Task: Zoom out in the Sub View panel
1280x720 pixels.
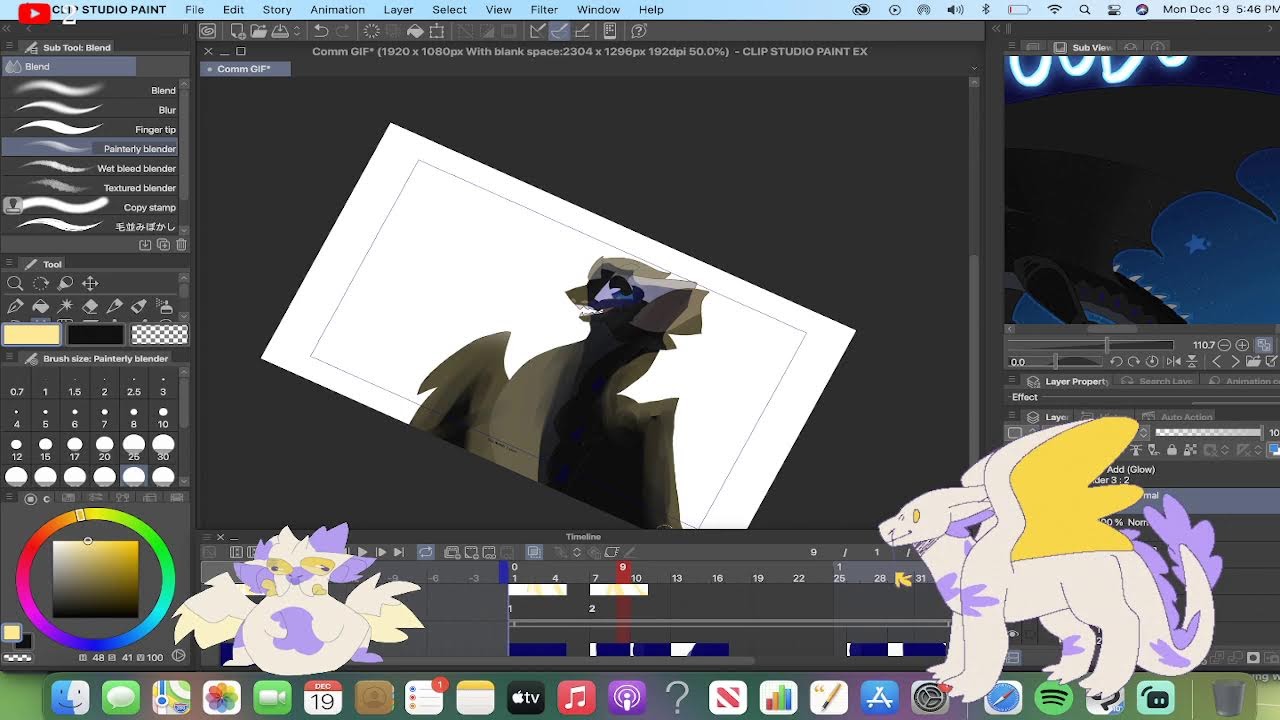Action: (1224, 345)
